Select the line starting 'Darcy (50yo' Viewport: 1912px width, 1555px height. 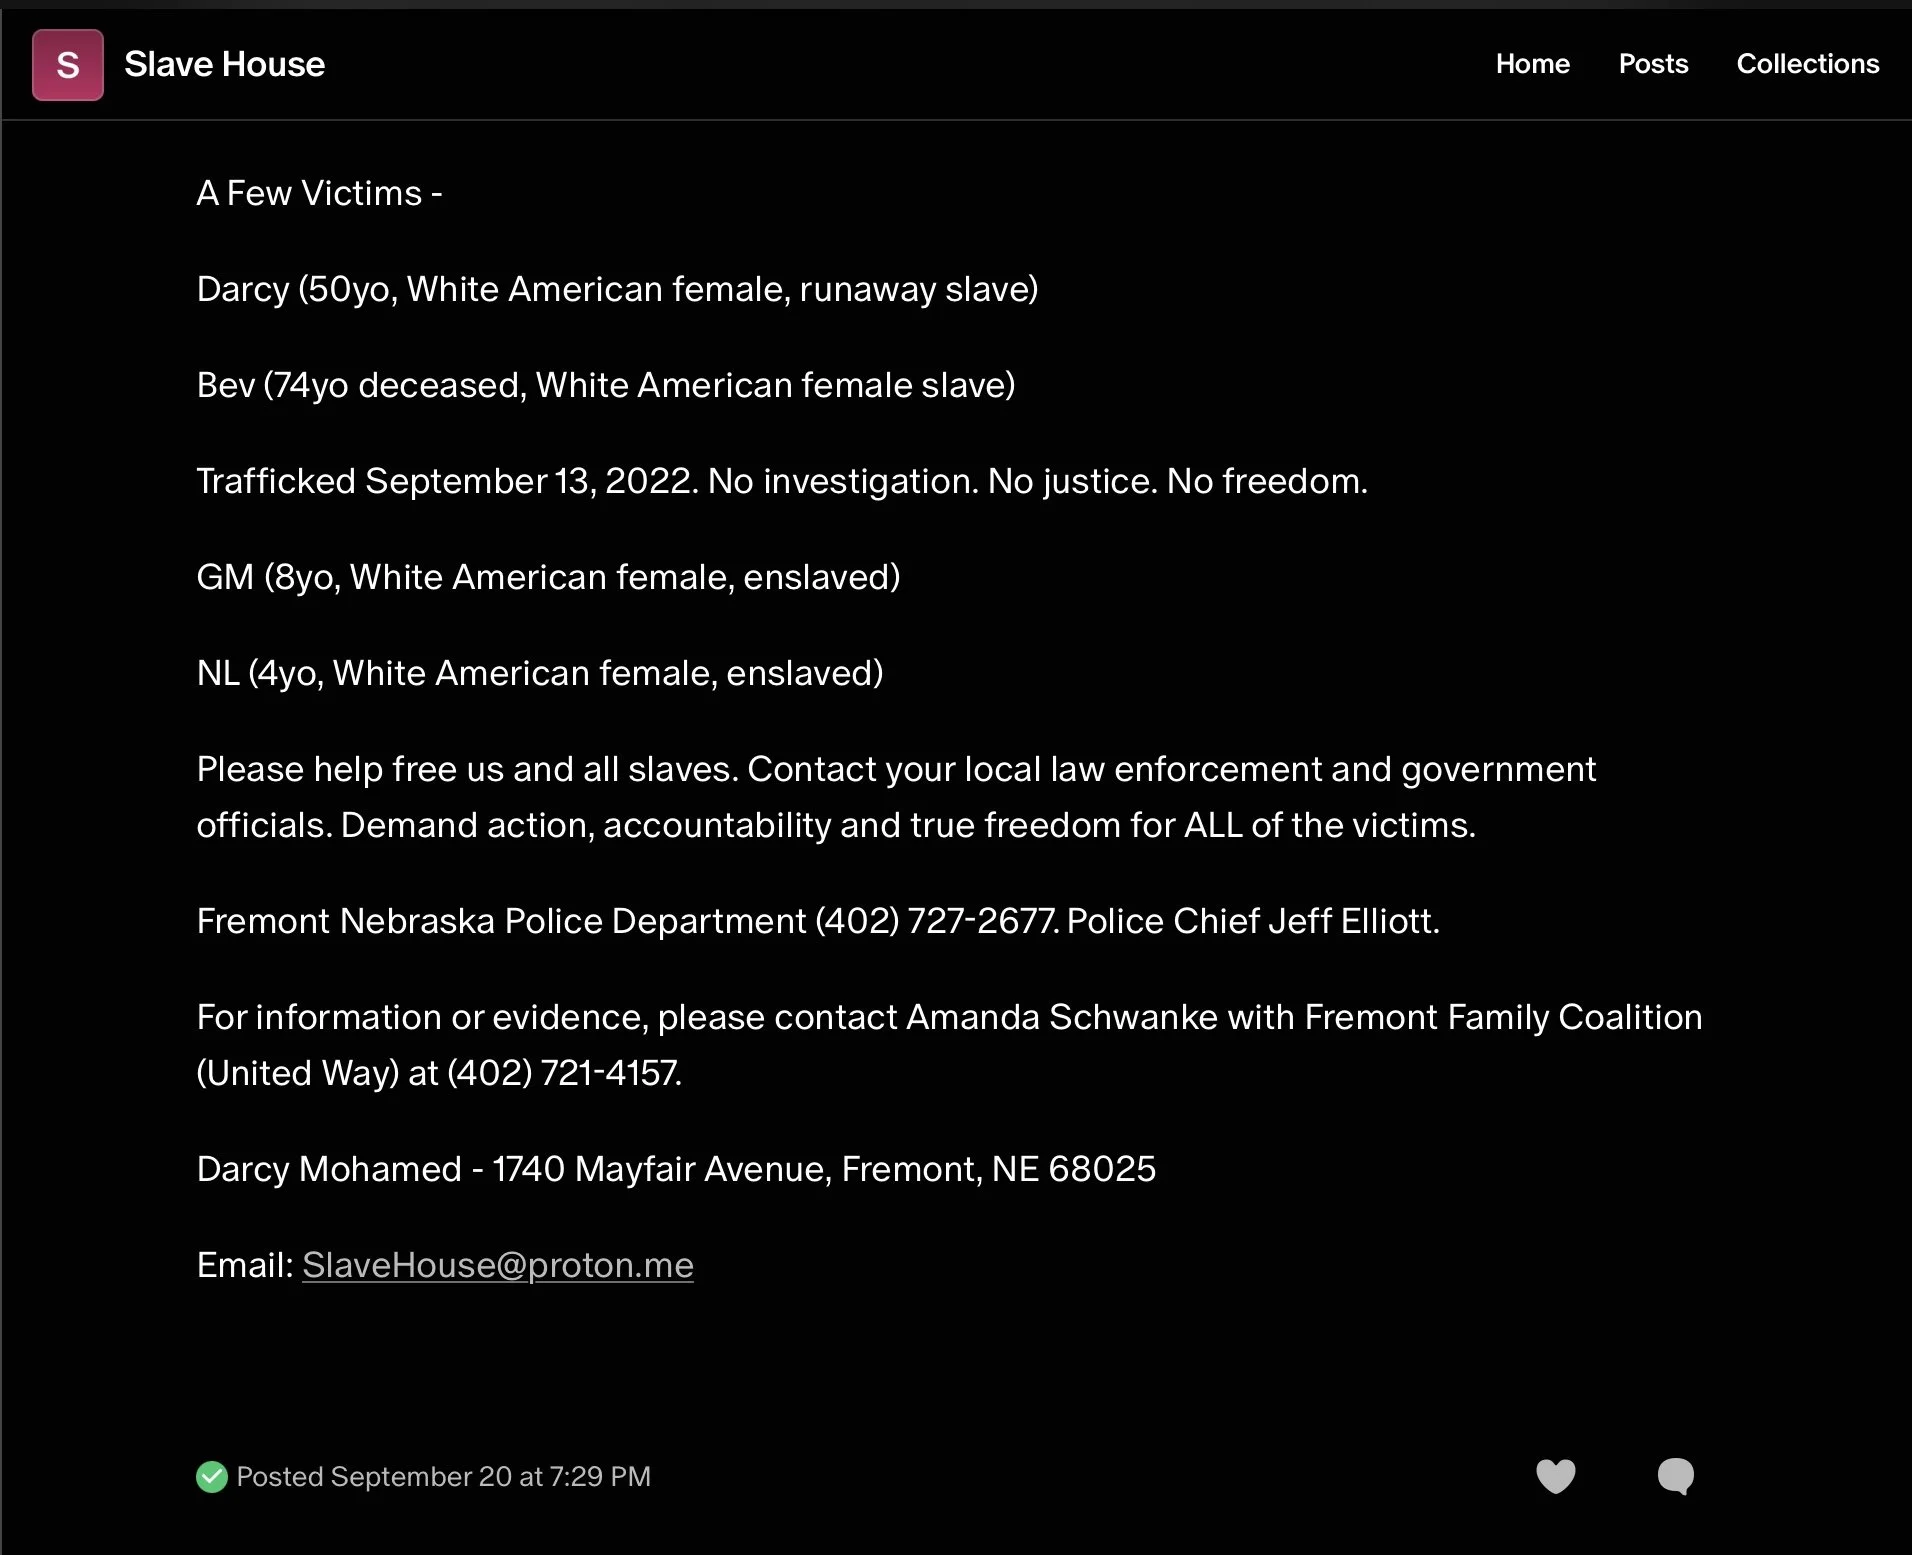(617, 289)
